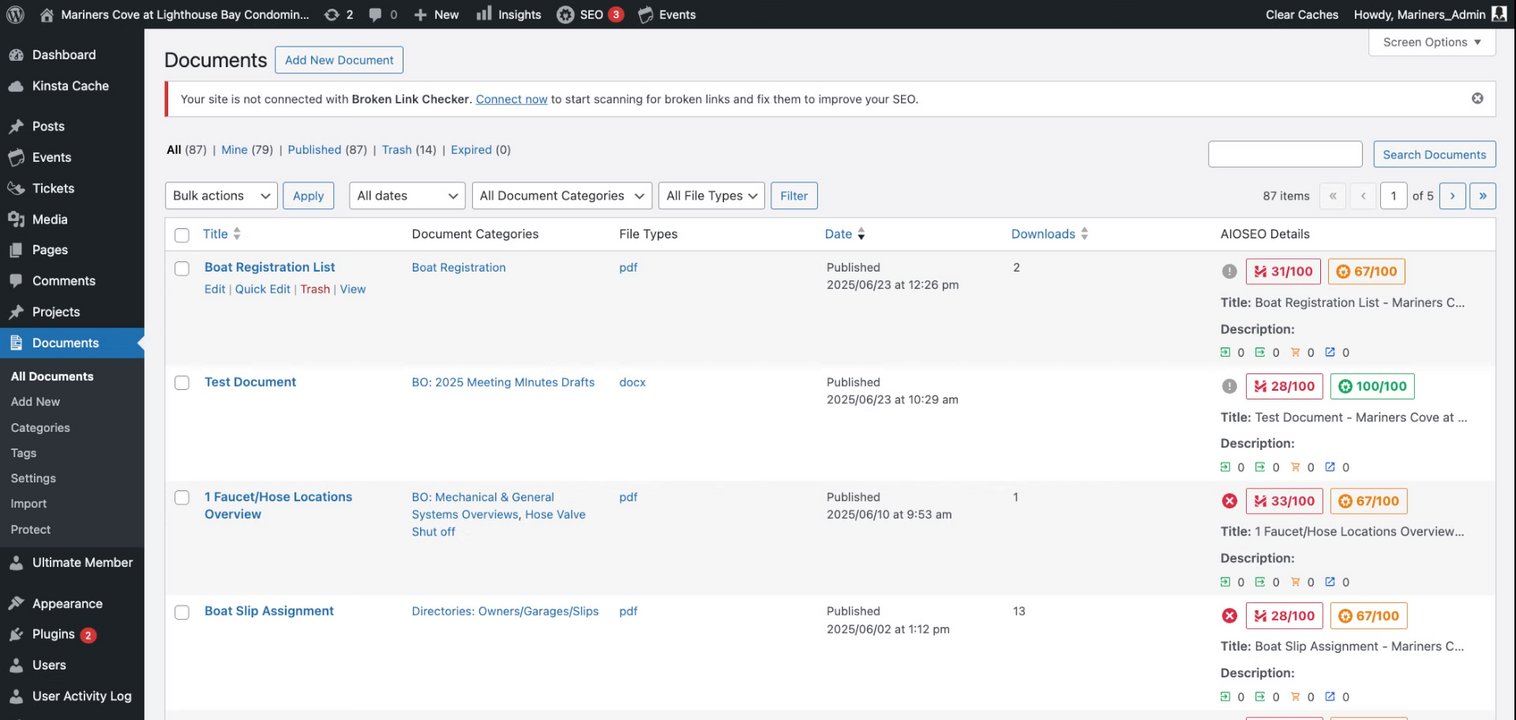Switch to the Trash documents view

point(396,150)
